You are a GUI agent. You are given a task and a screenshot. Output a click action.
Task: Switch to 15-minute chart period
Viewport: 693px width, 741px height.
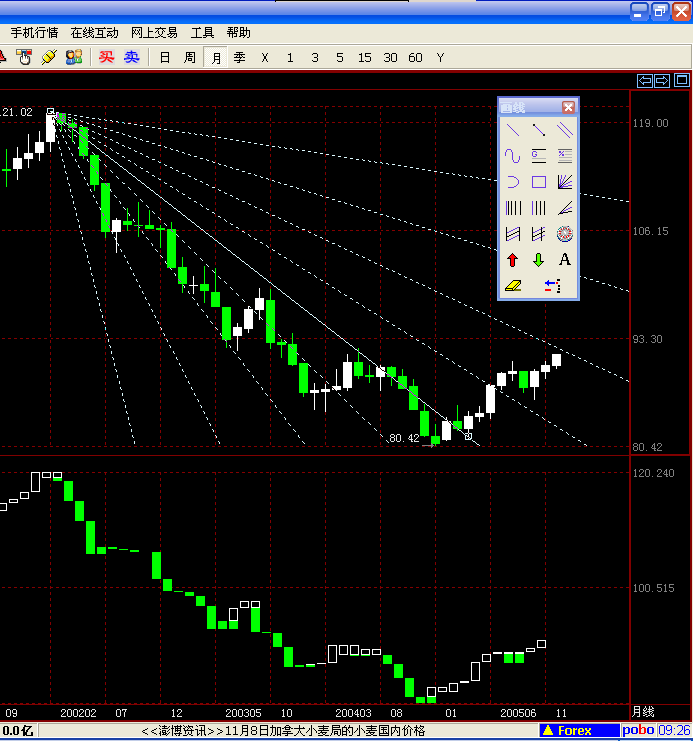point(364,58)
